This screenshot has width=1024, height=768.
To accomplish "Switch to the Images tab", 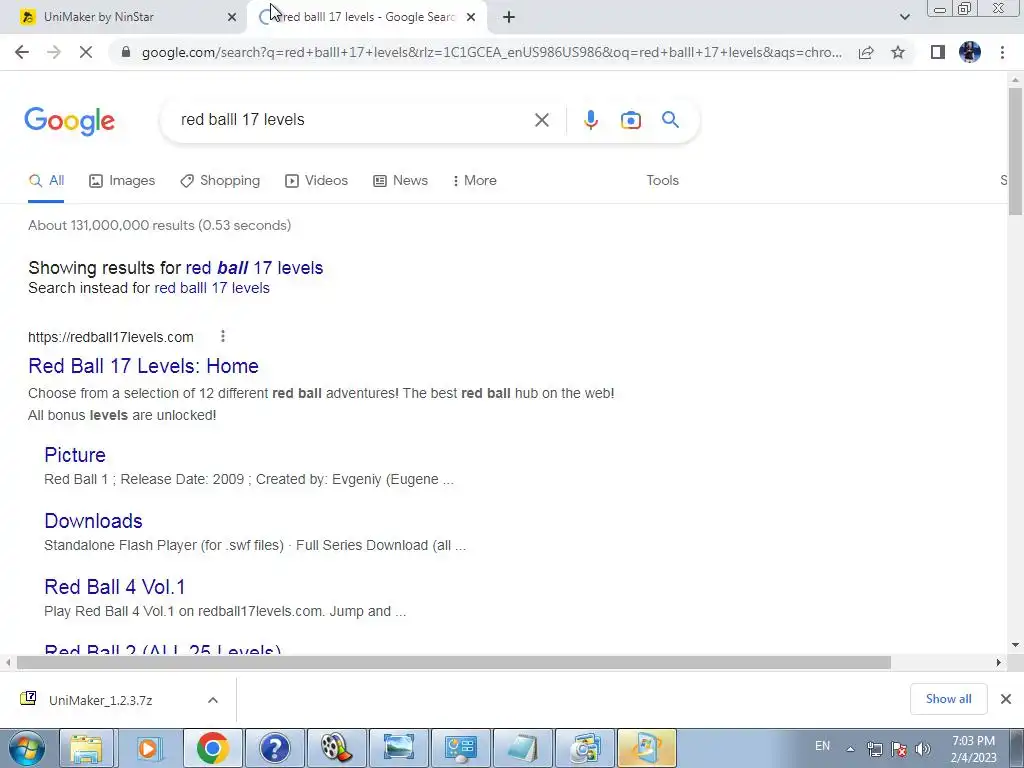I will pyautogui.click(x=122, y=181).
